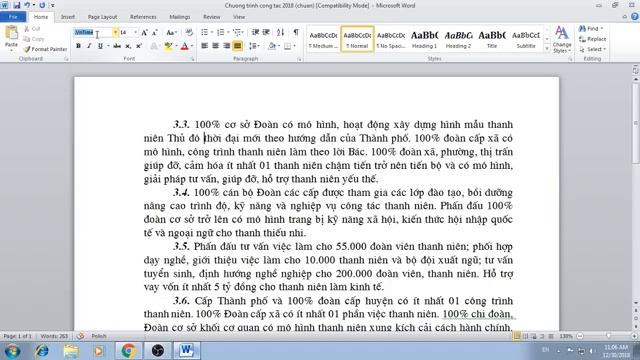
Task: Open Windows Start menu
Action: coord(12,351)
